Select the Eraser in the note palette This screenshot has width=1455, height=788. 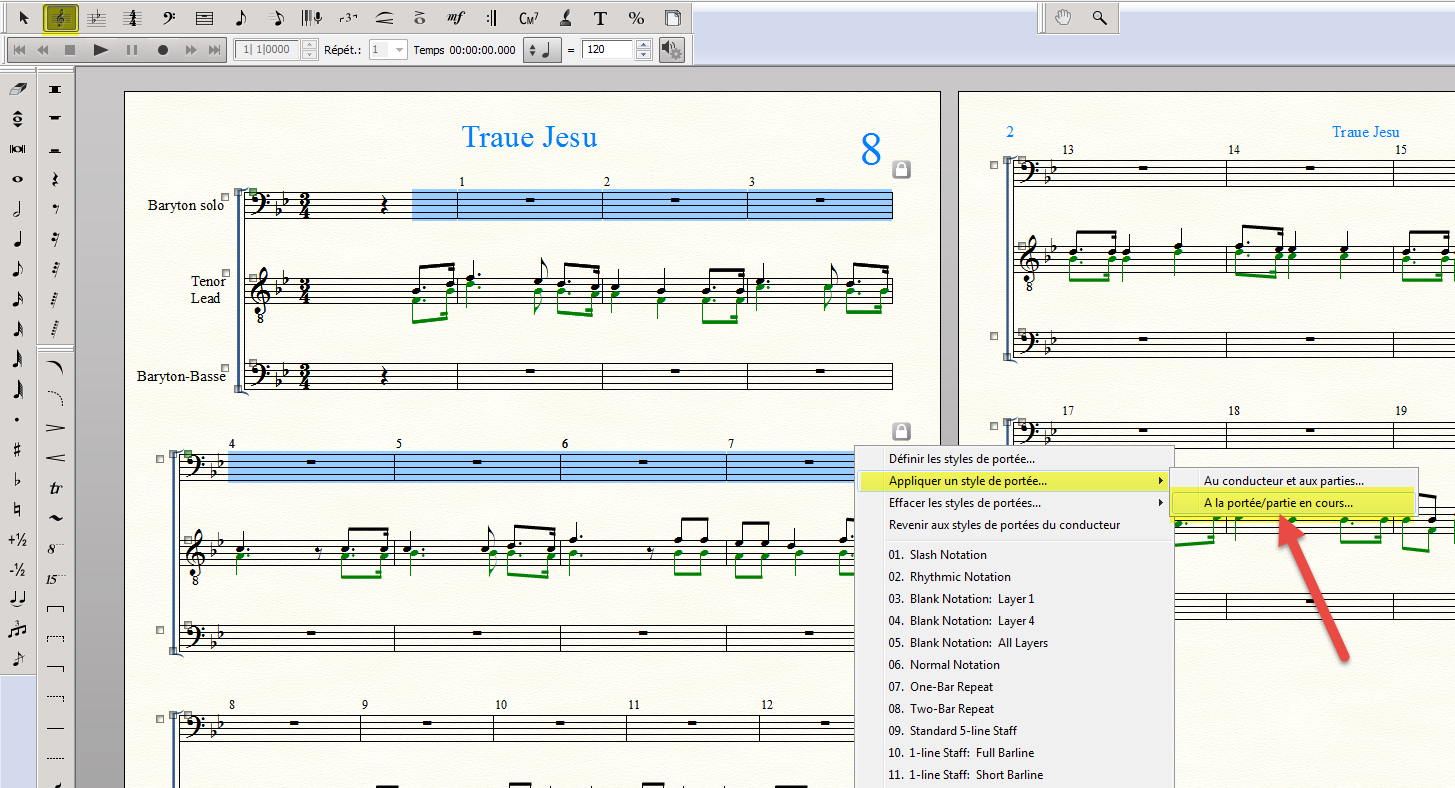click(x=17, y=89)
